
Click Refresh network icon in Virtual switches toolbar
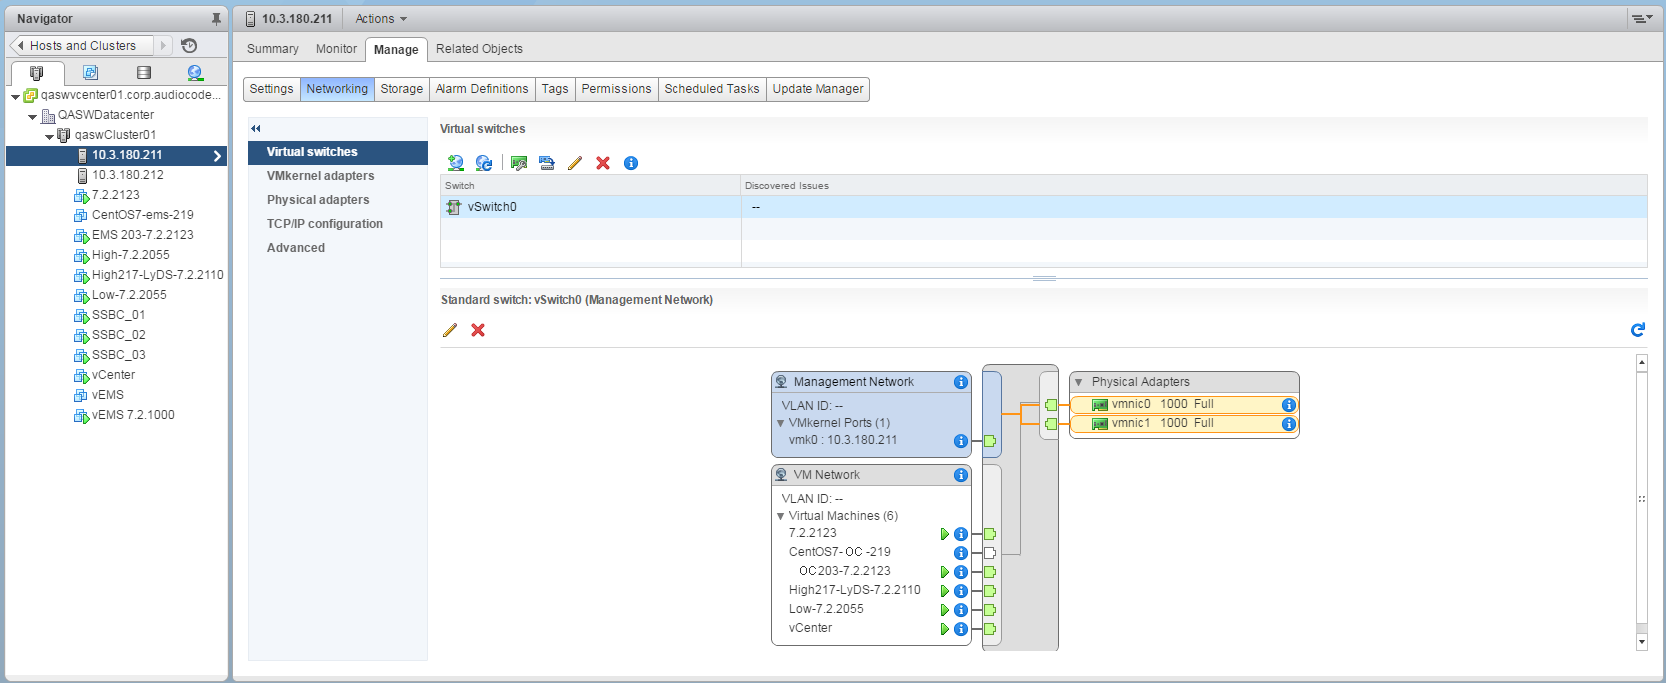pos(484,163)
